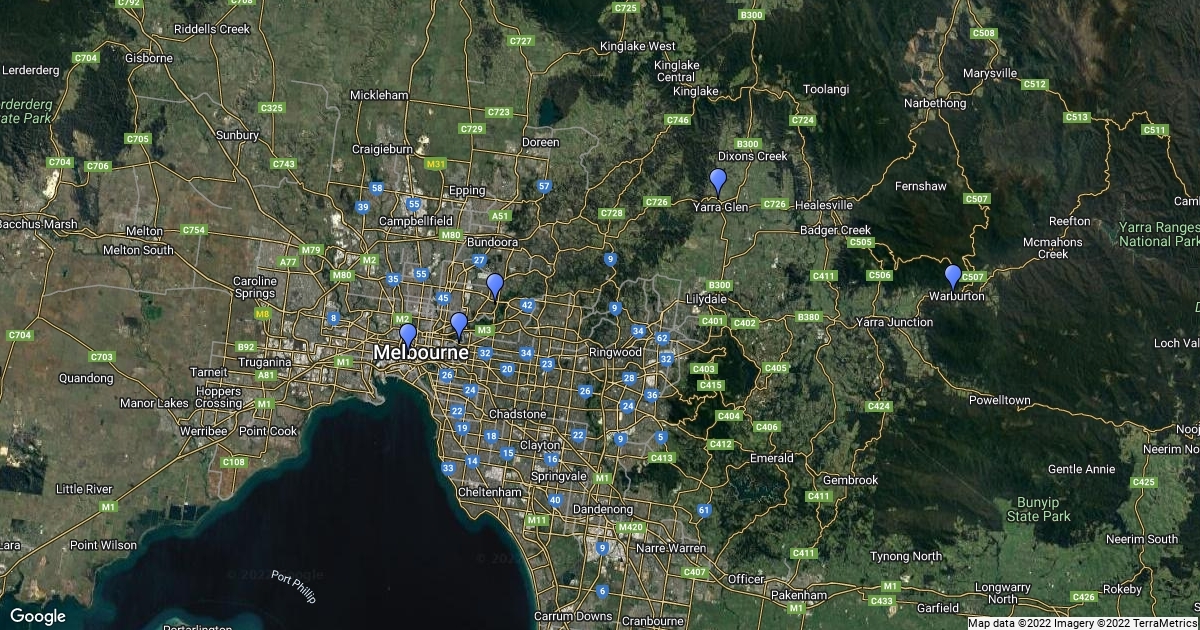
Task: Select the blue marker at Warburton
Action: tap(953, 275)
